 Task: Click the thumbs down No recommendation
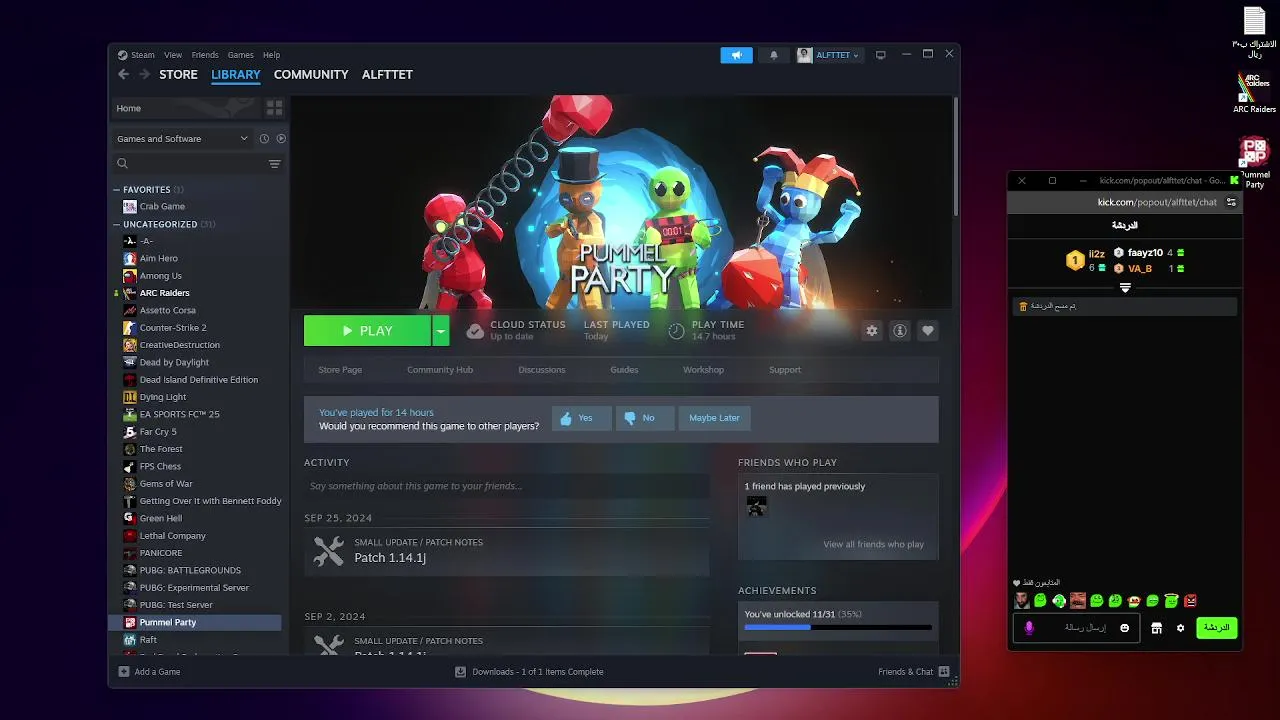click(645, 418)
